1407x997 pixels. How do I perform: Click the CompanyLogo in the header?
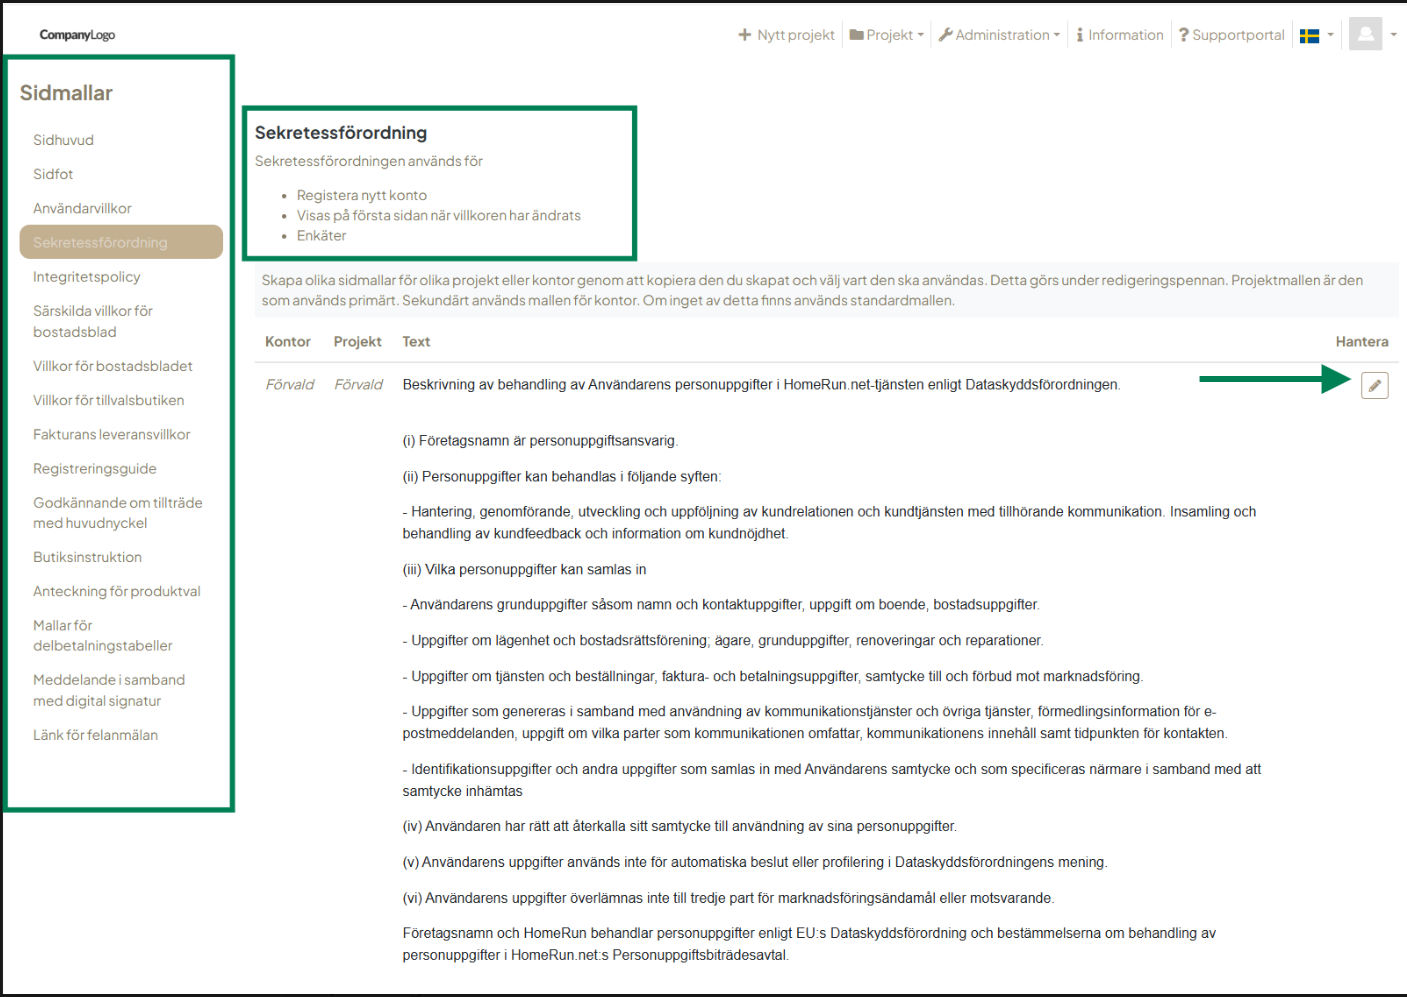[x=77, y=35]
